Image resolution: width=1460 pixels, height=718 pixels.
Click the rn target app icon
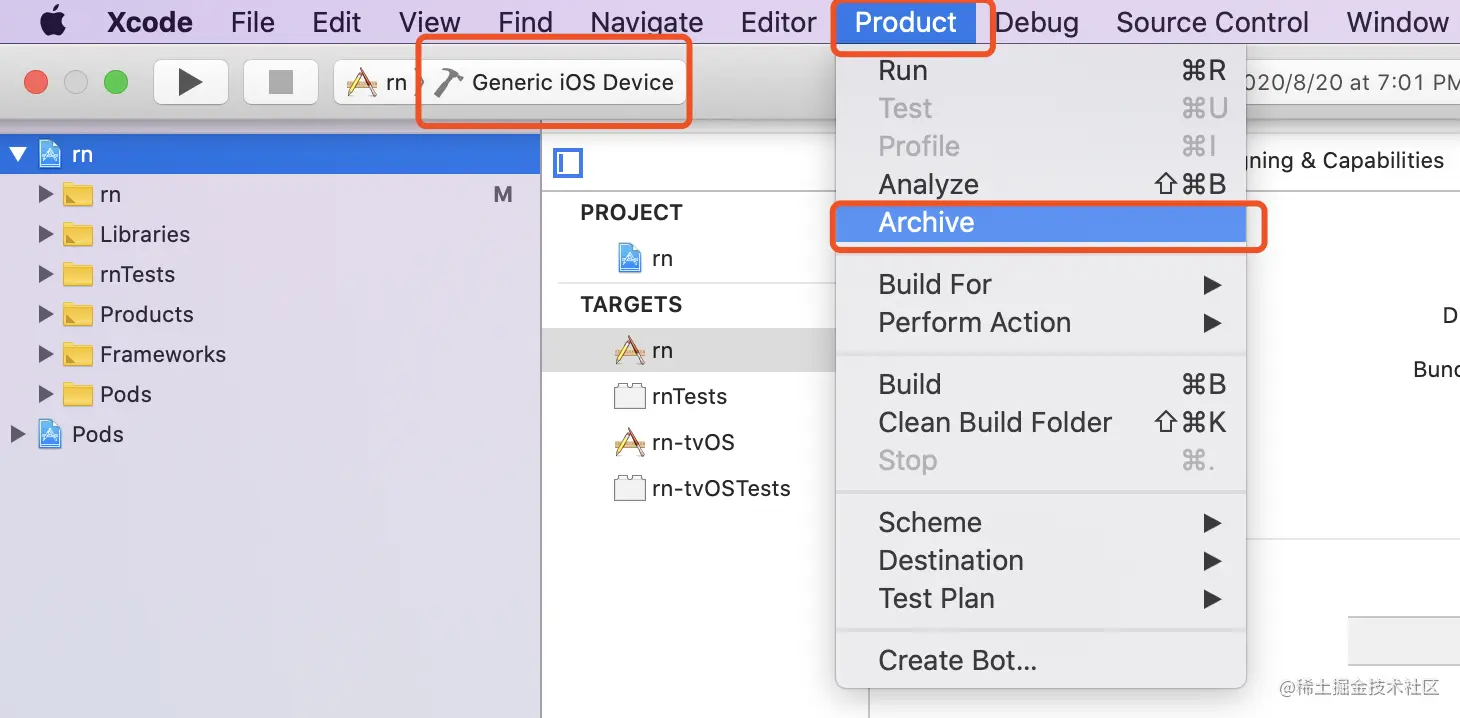pos(629,351)
